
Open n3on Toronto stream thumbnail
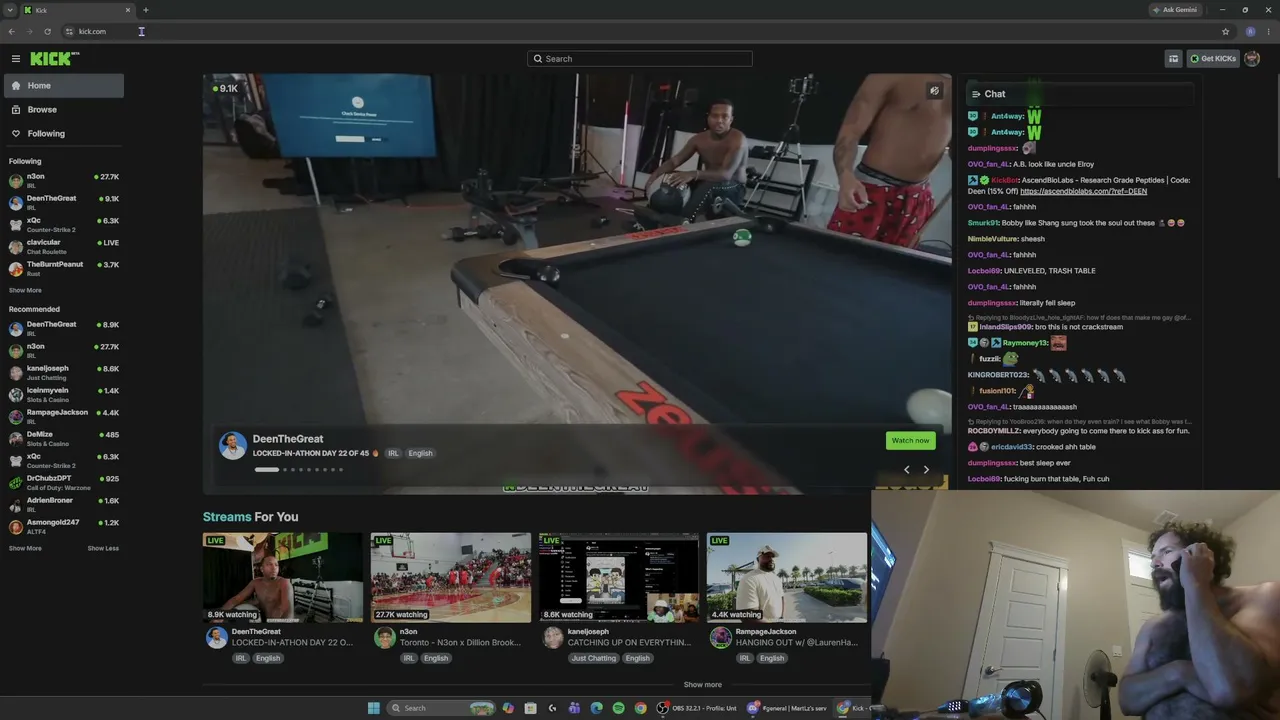[x=451, y=578]
